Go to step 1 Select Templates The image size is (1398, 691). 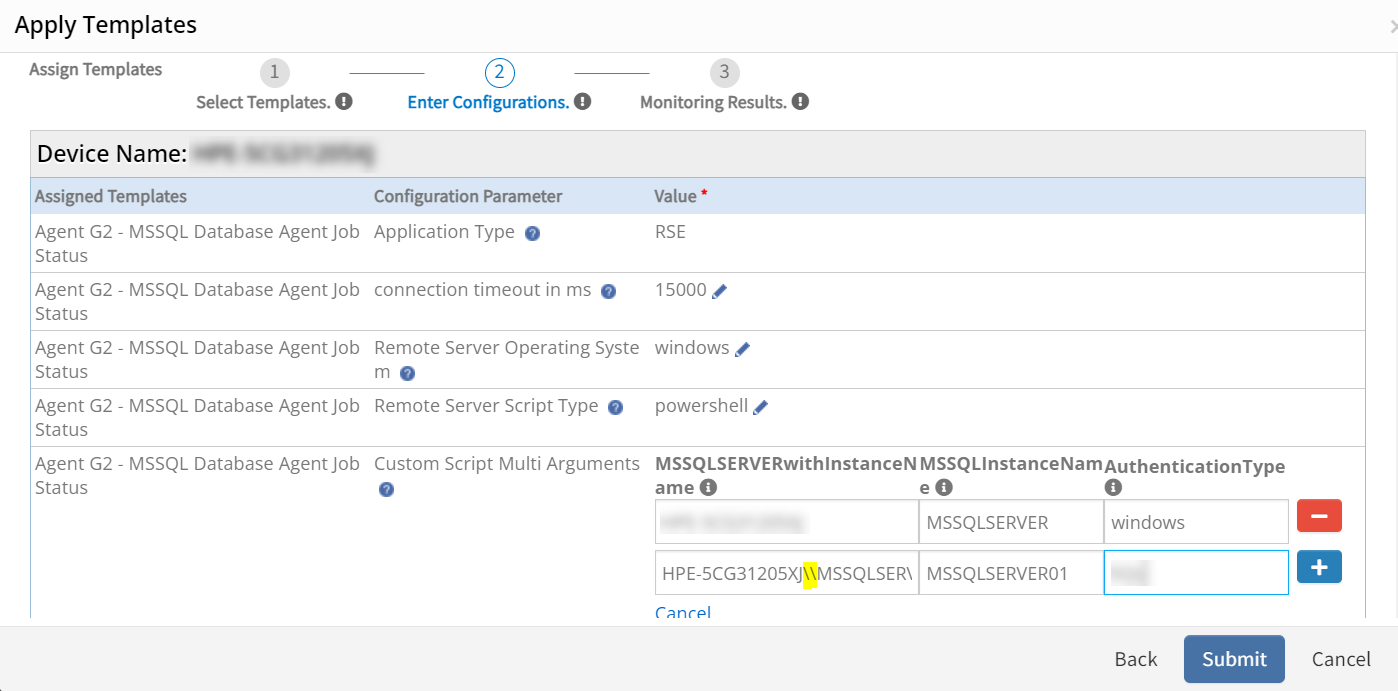(274, 71)
